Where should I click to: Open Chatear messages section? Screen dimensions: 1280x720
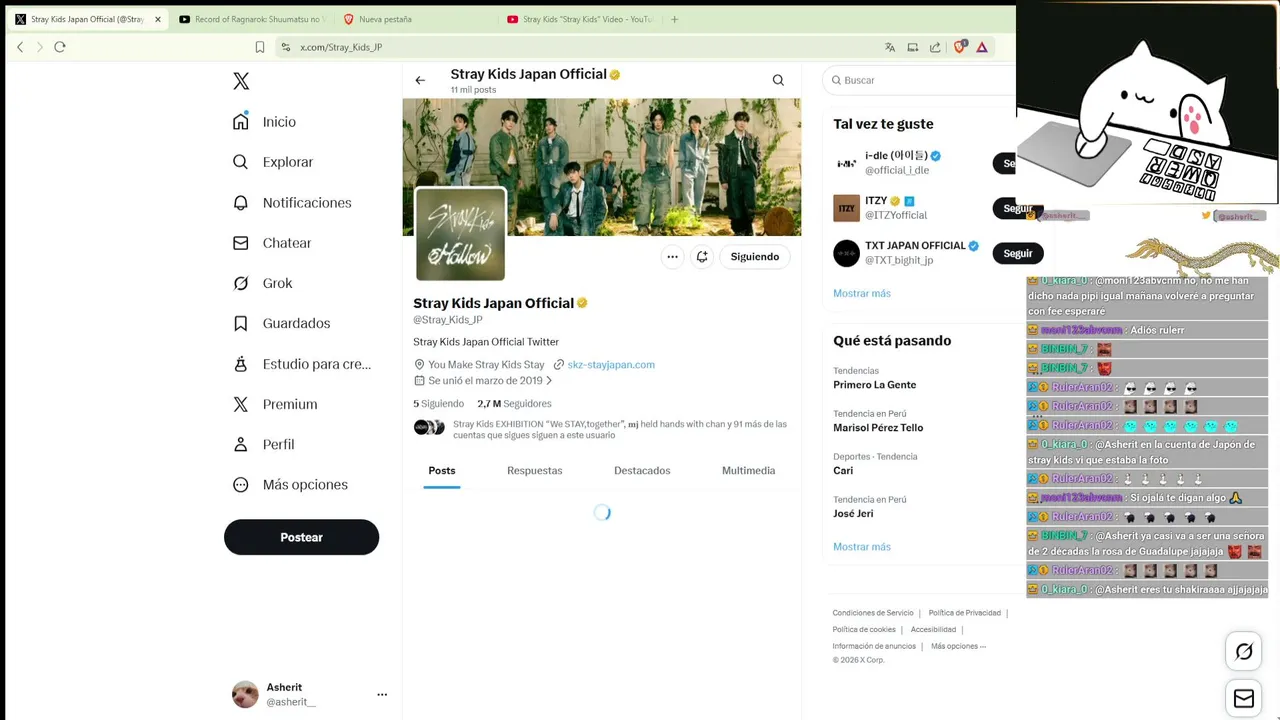(x=272, y=243)
